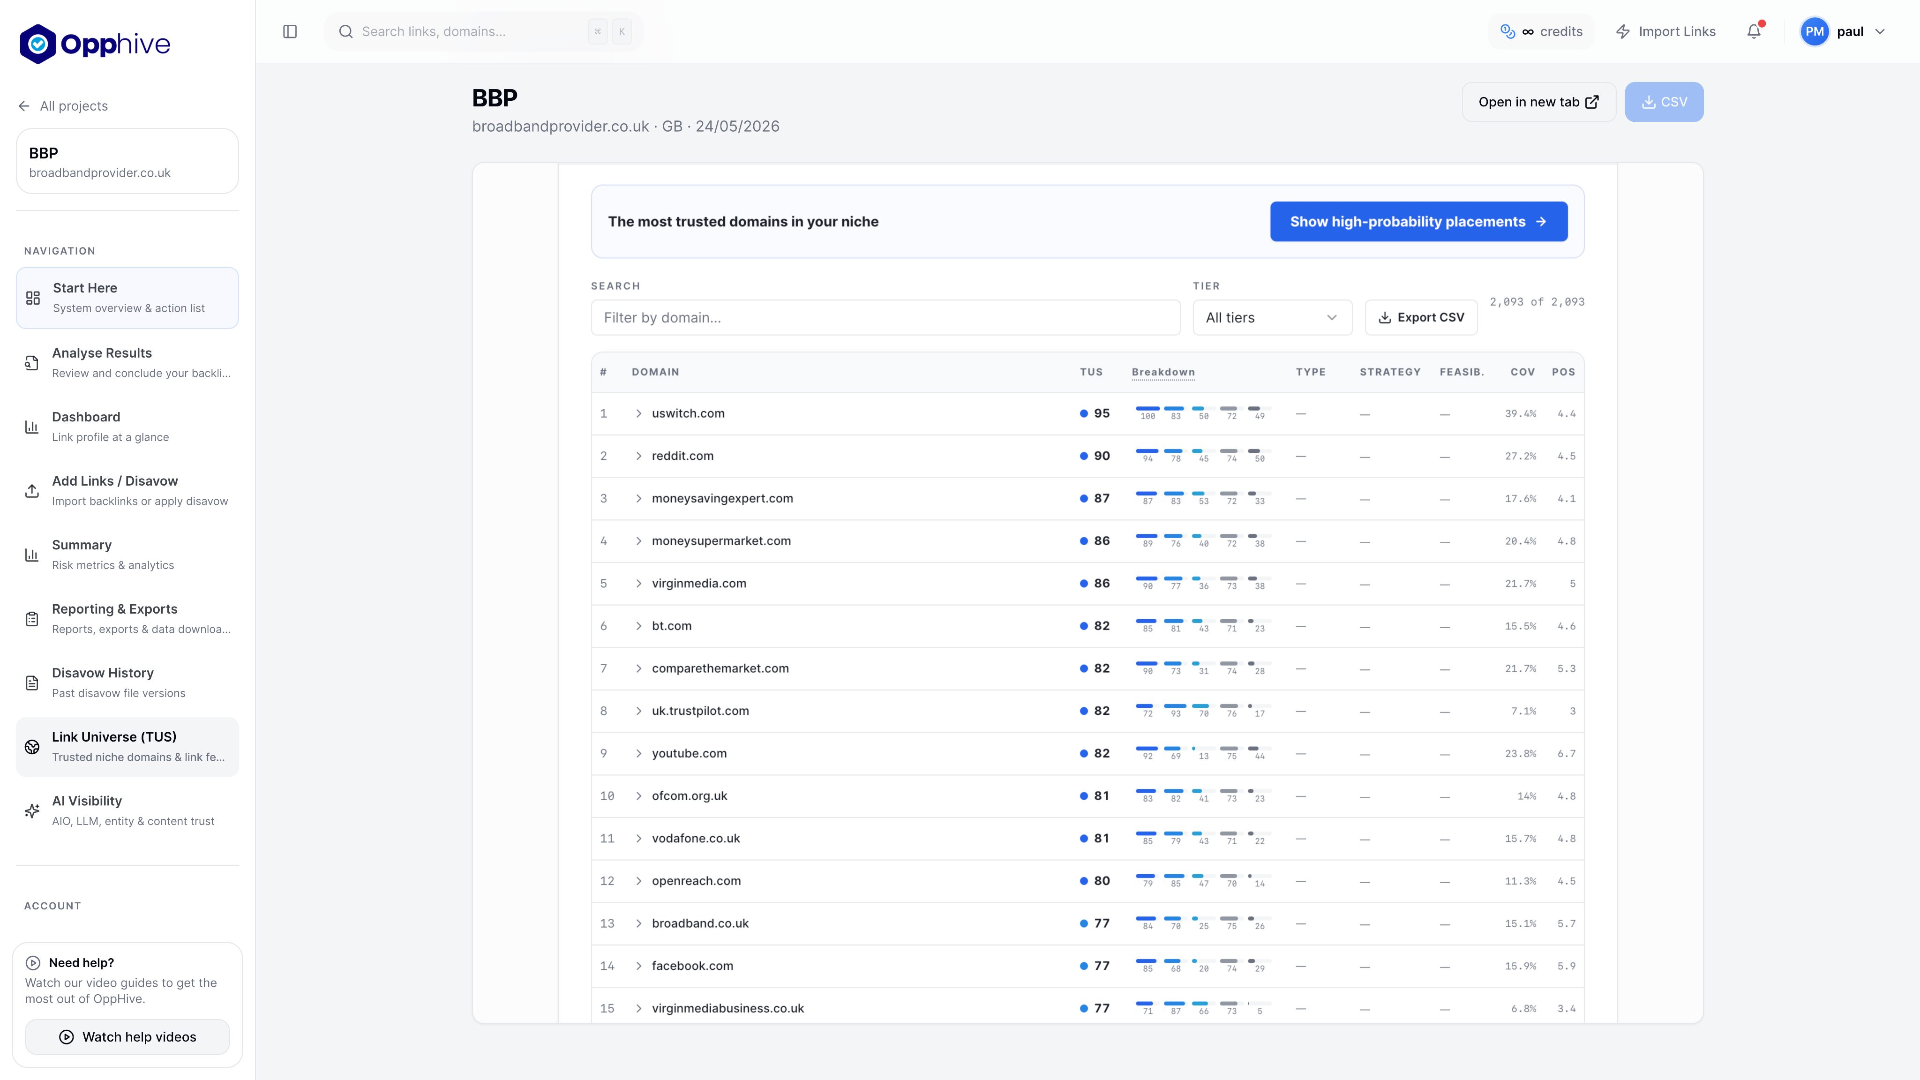1920x1080 pixels.
Task: Toggle the sidebar collapse icon
Action: pyautogui.click(x=290, y=32)
